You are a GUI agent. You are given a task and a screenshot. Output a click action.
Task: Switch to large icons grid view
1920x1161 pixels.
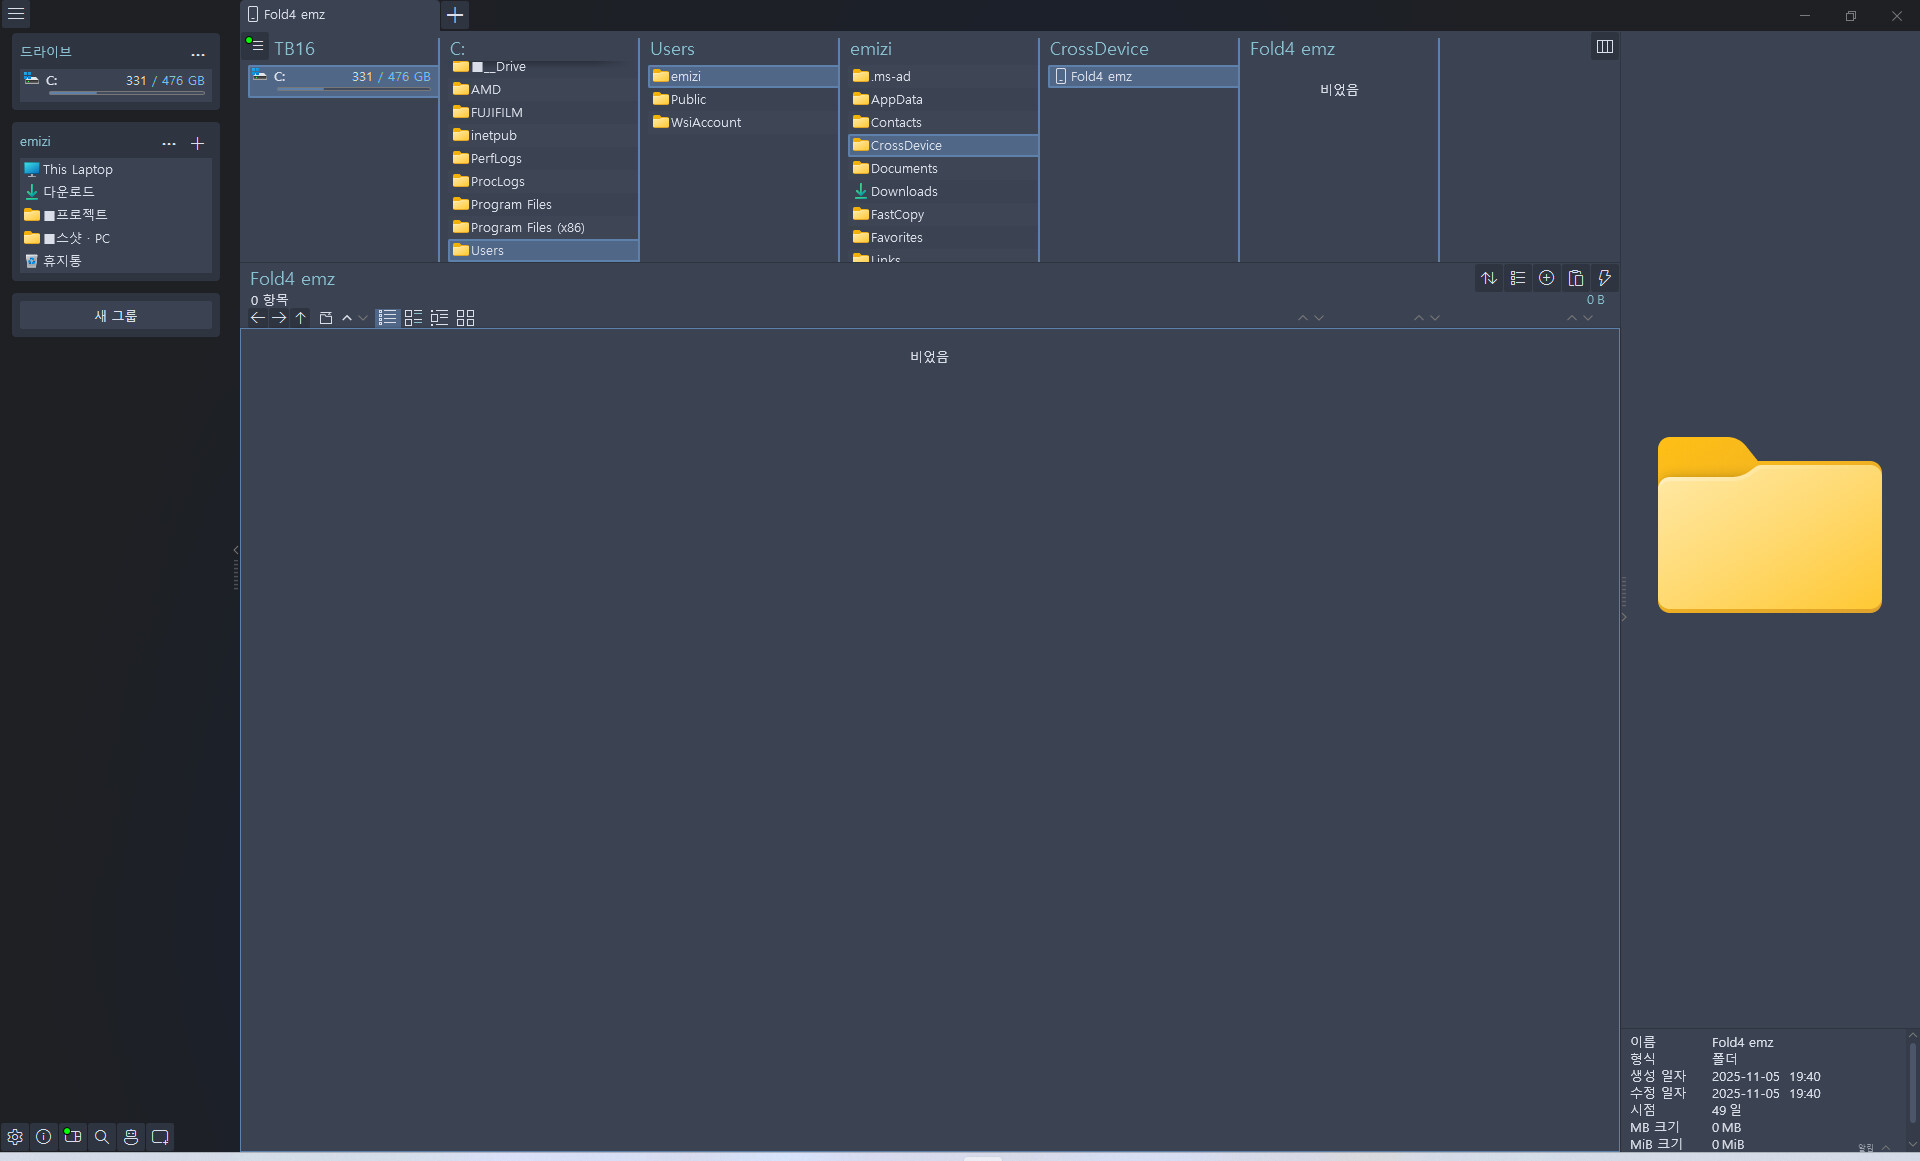pyautogui.click(x=465, y=318)
